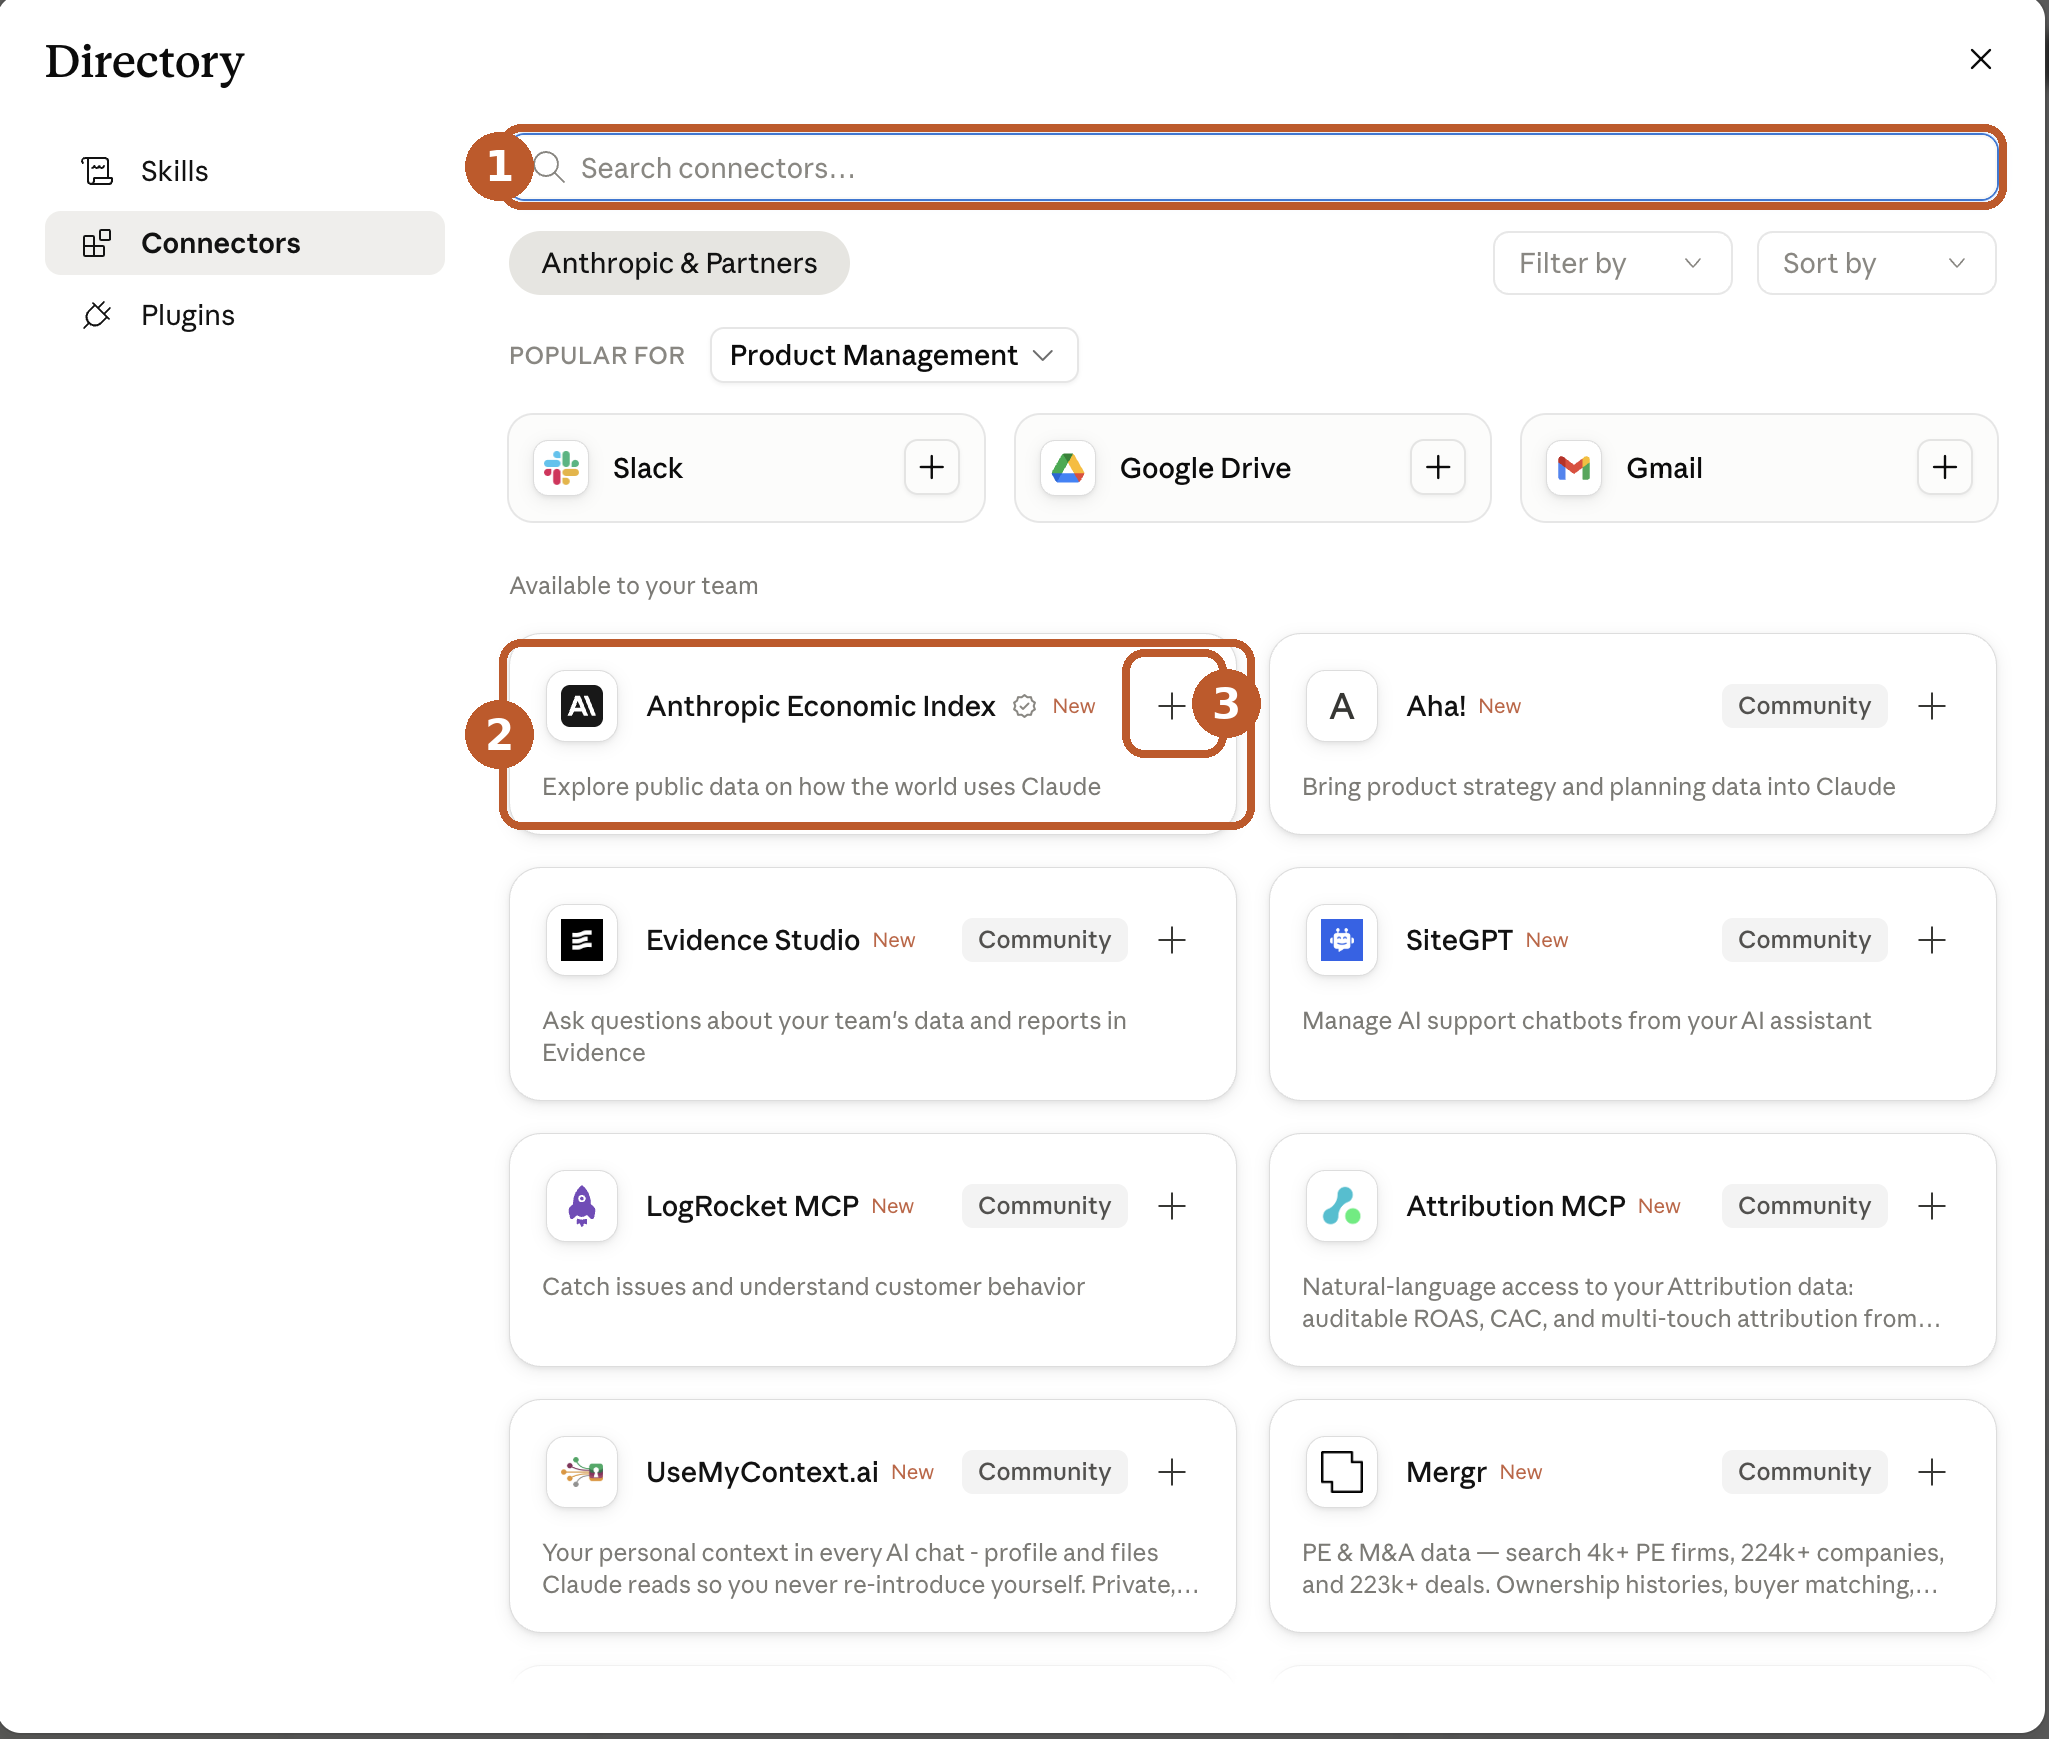This screenshot has height=1739, width=2049.
Task: Open the Evidence Studio connector title
Action: click(752, 940)
